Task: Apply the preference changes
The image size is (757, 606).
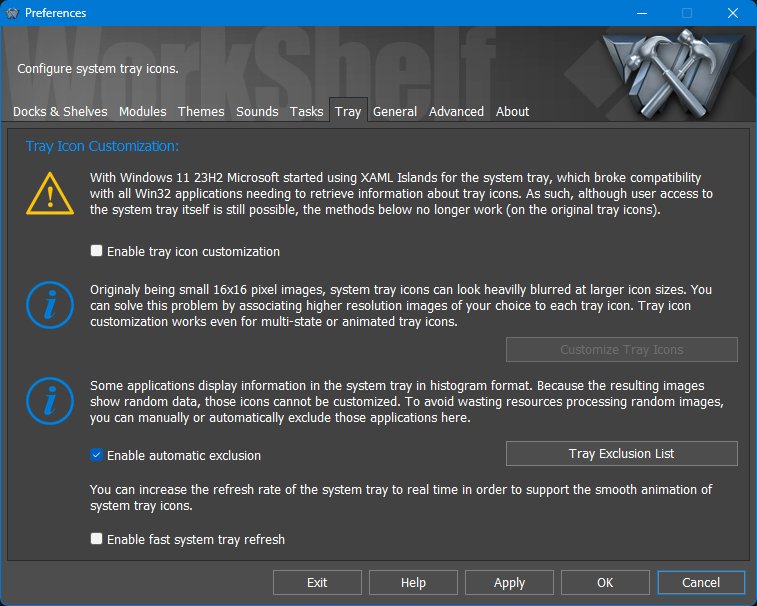Action: coord(509,582)
